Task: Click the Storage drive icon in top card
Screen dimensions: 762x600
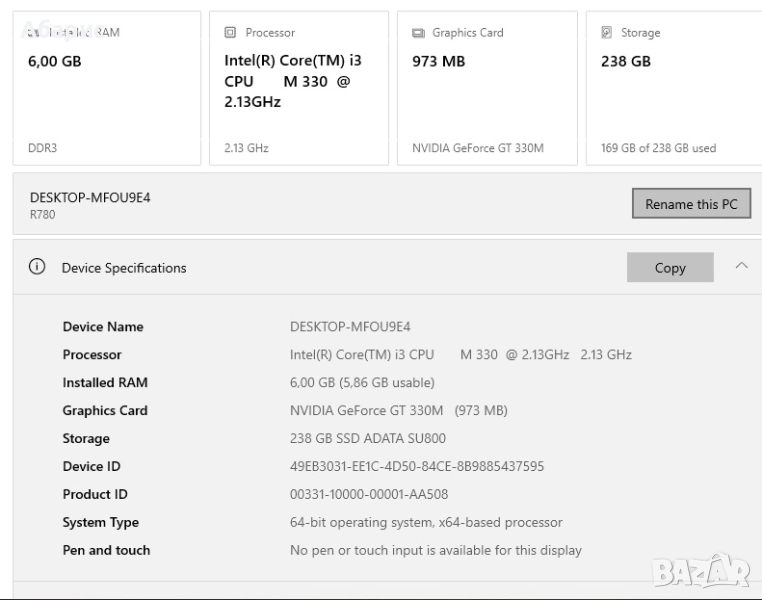Action: 607,33
